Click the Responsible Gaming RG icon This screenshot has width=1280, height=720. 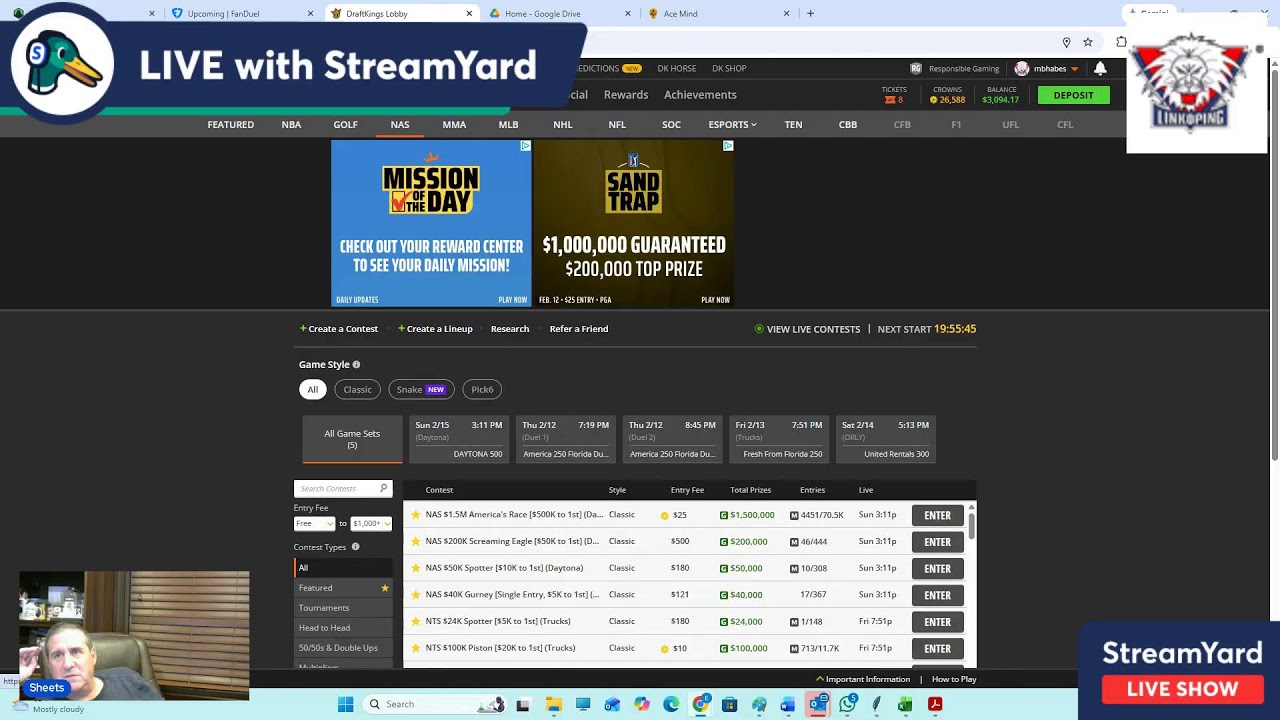coord(915,69)
